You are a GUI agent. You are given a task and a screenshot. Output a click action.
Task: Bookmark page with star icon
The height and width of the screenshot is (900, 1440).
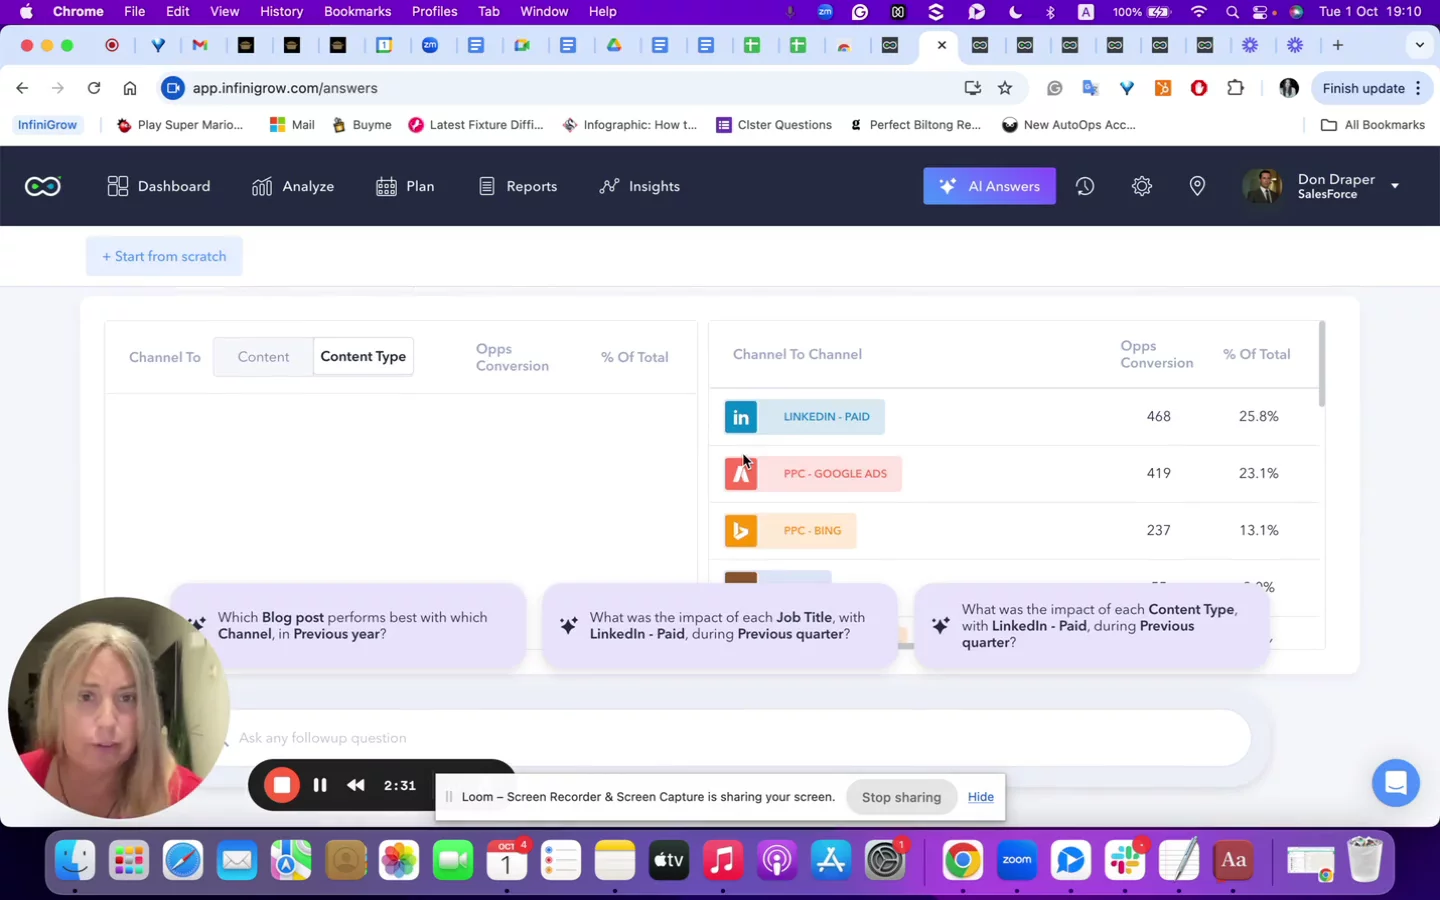[x=1005, y=88]
